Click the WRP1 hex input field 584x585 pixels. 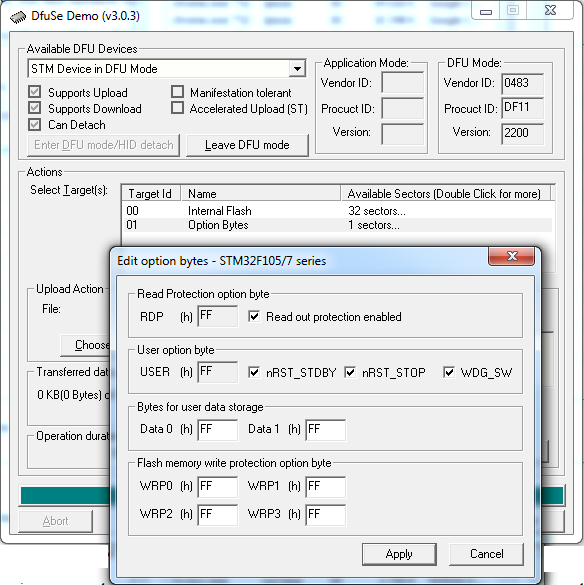coord(325,487)
